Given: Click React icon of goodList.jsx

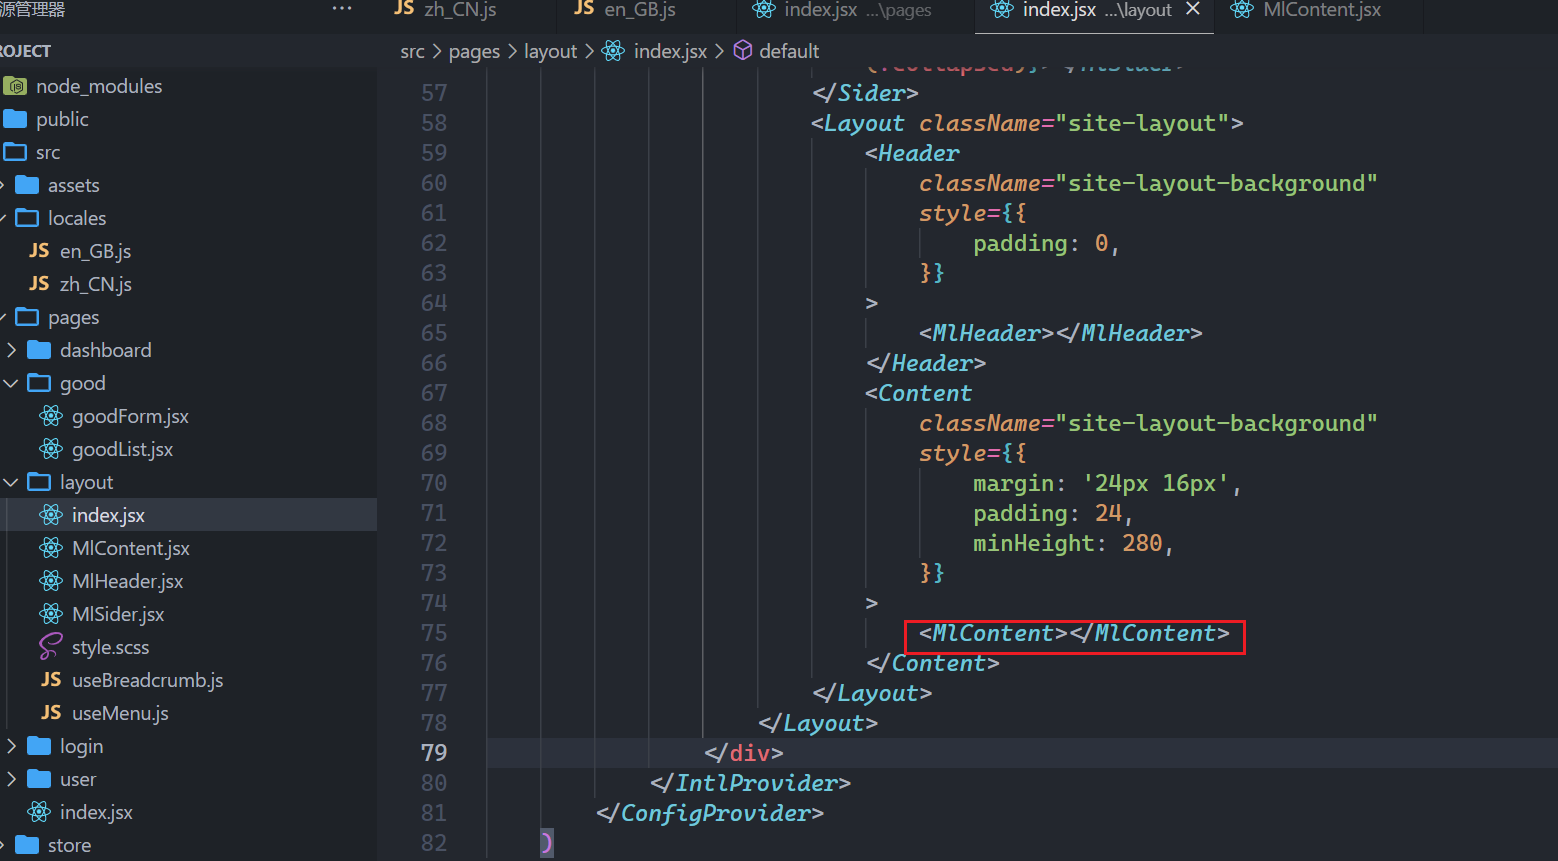Looking at the screenshot, I should coord(51,449).
